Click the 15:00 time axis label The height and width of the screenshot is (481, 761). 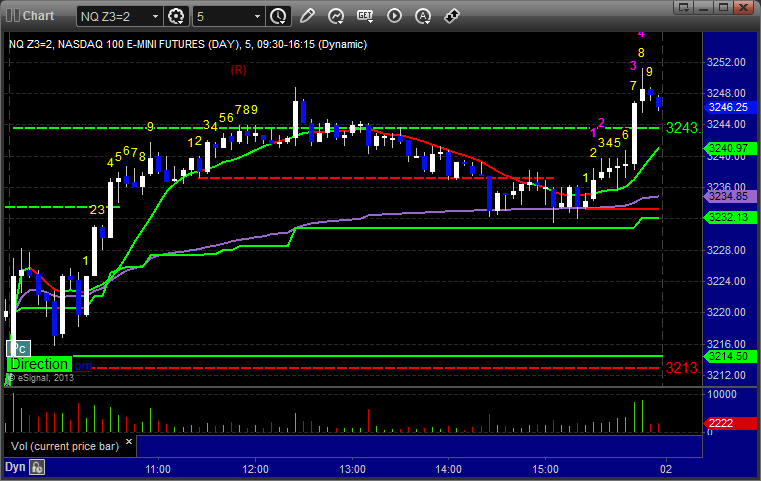tap(546, 469)
